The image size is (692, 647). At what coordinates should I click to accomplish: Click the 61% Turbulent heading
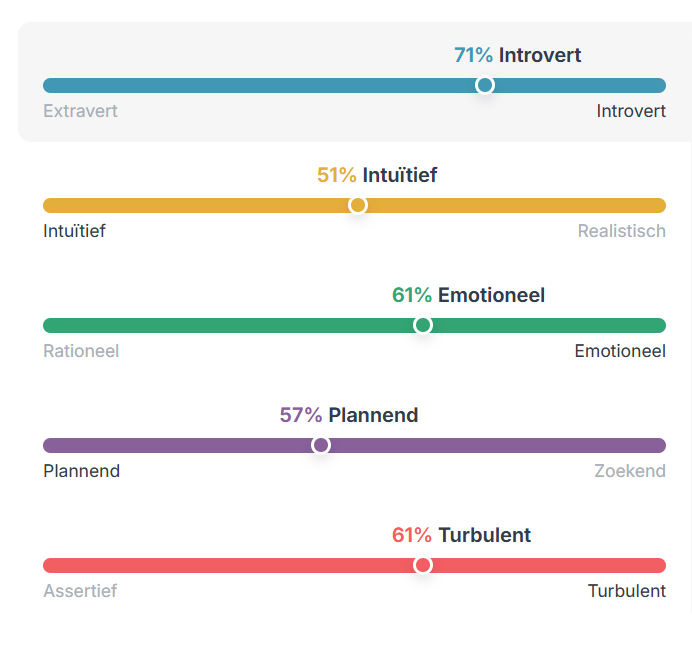[x=461, y=535]
